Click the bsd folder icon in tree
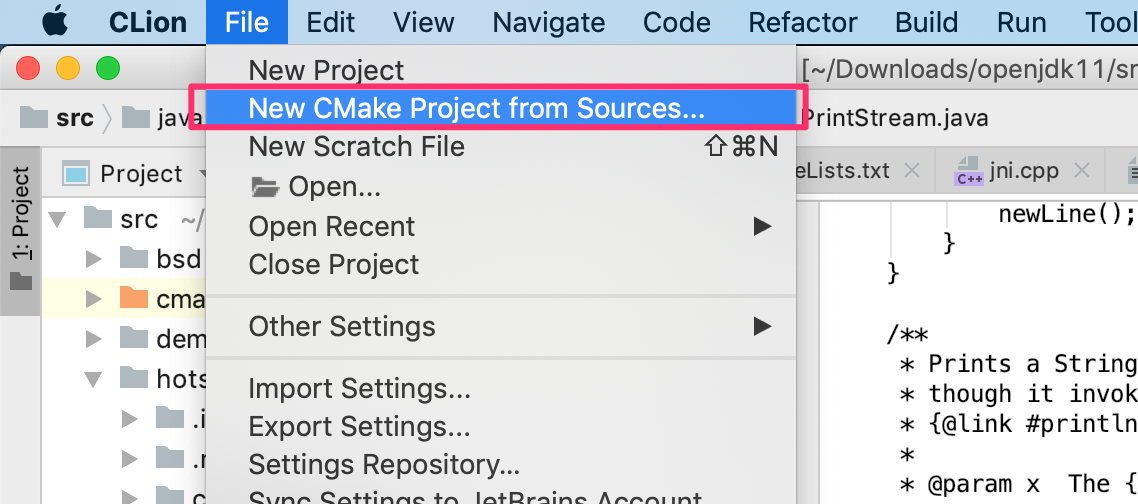This screenshot has width=1138, height=504. click(x=133, y=258)
